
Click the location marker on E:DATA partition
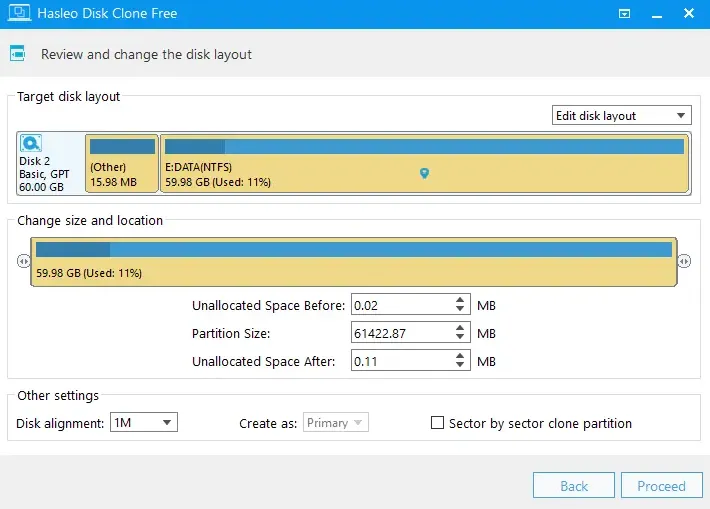point(424,173)
